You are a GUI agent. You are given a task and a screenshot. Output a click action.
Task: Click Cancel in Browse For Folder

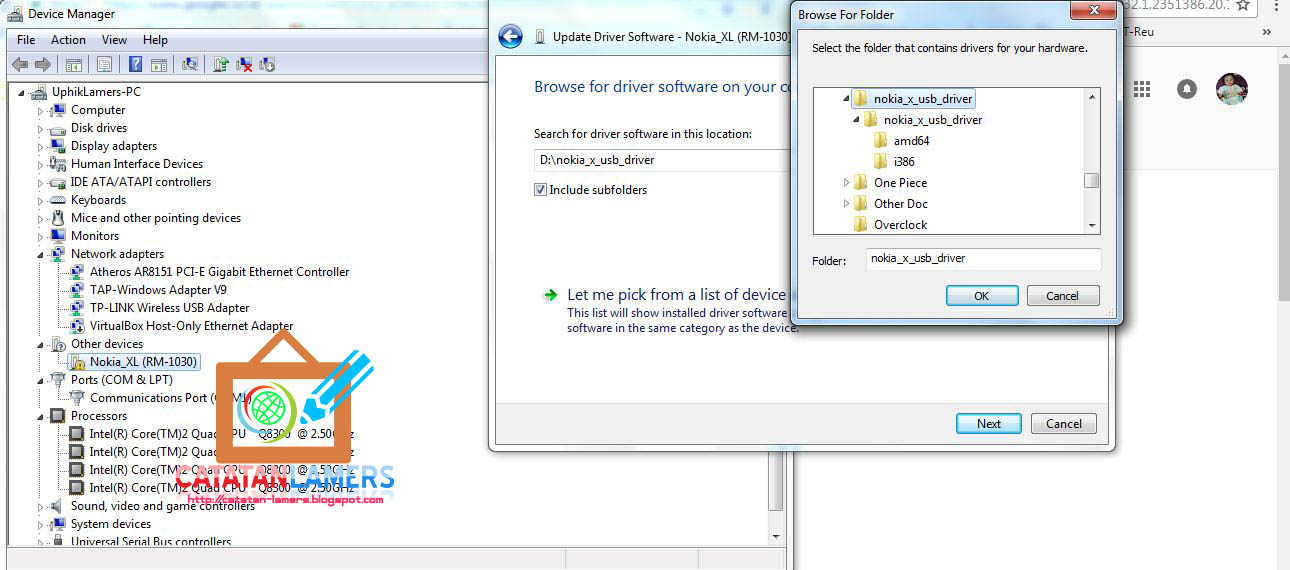1062,296
